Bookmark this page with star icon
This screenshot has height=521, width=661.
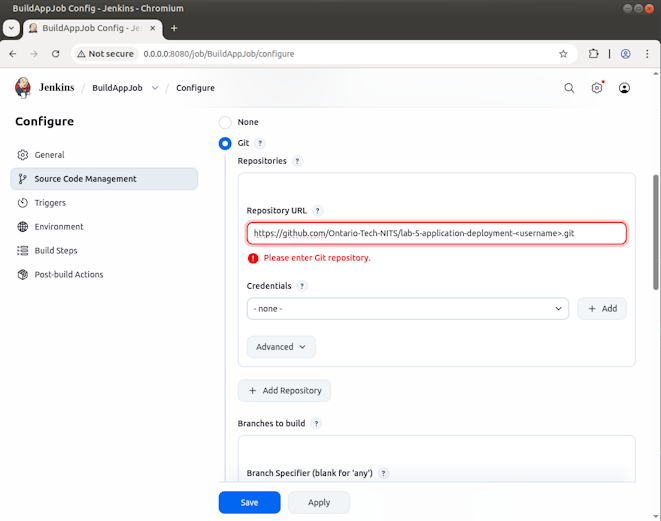click(x=563, y=54)
